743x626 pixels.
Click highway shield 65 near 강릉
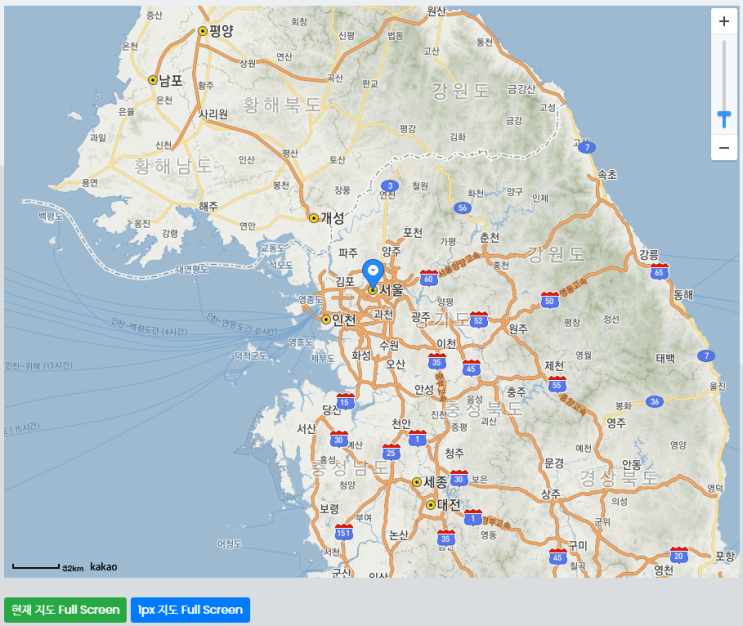(658, 271)
